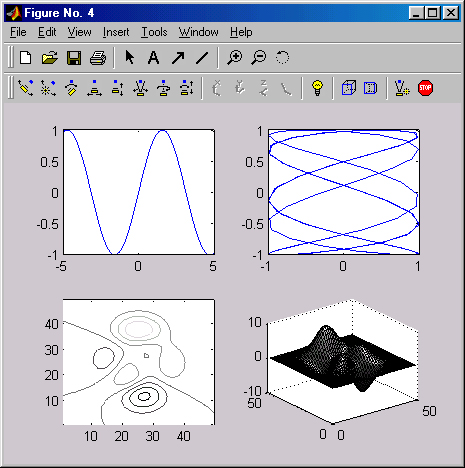Select the orbit camera tool
465x468 pixels.
(x=26, y=88)
